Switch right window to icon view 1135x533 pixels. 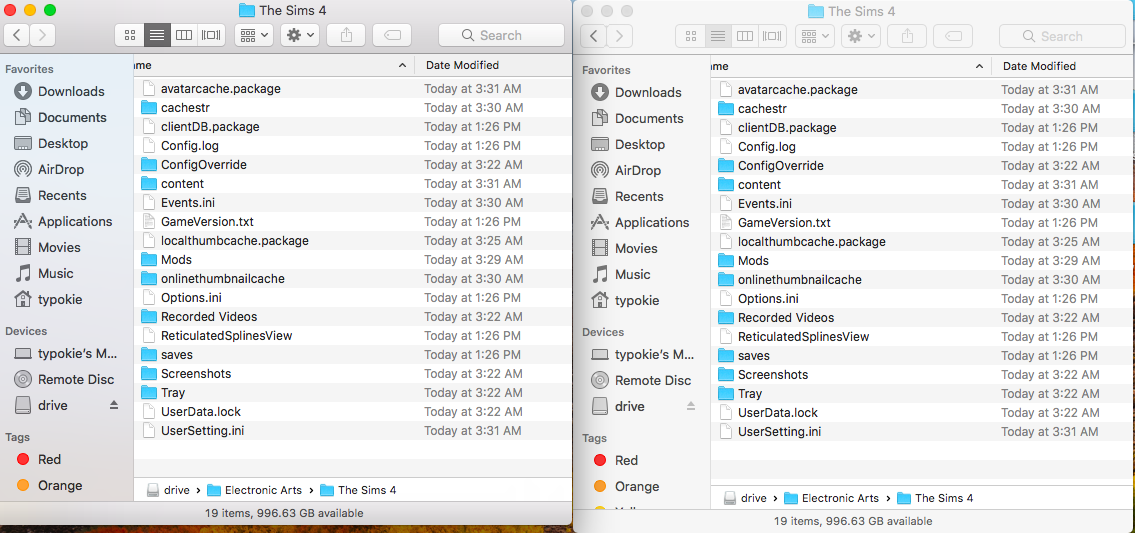(x=690, y=35)
